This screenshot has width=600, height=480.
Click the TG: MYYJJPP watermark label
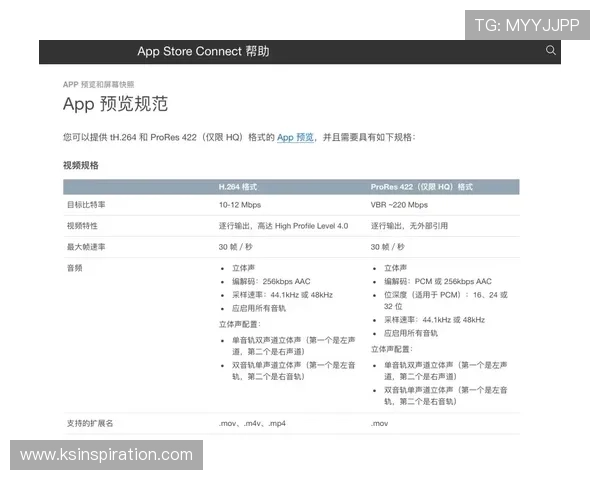(526, 25)
